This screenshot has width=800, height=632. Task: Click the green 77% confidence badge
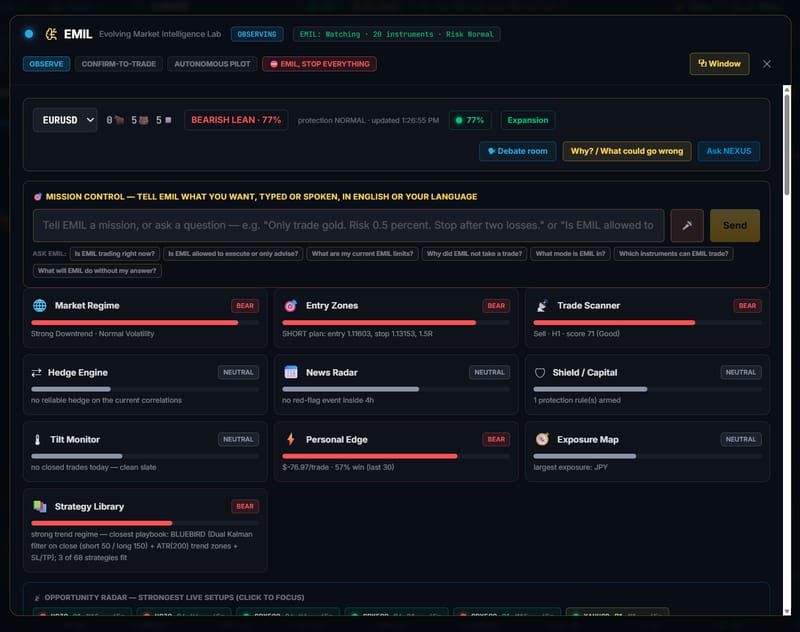470,120
